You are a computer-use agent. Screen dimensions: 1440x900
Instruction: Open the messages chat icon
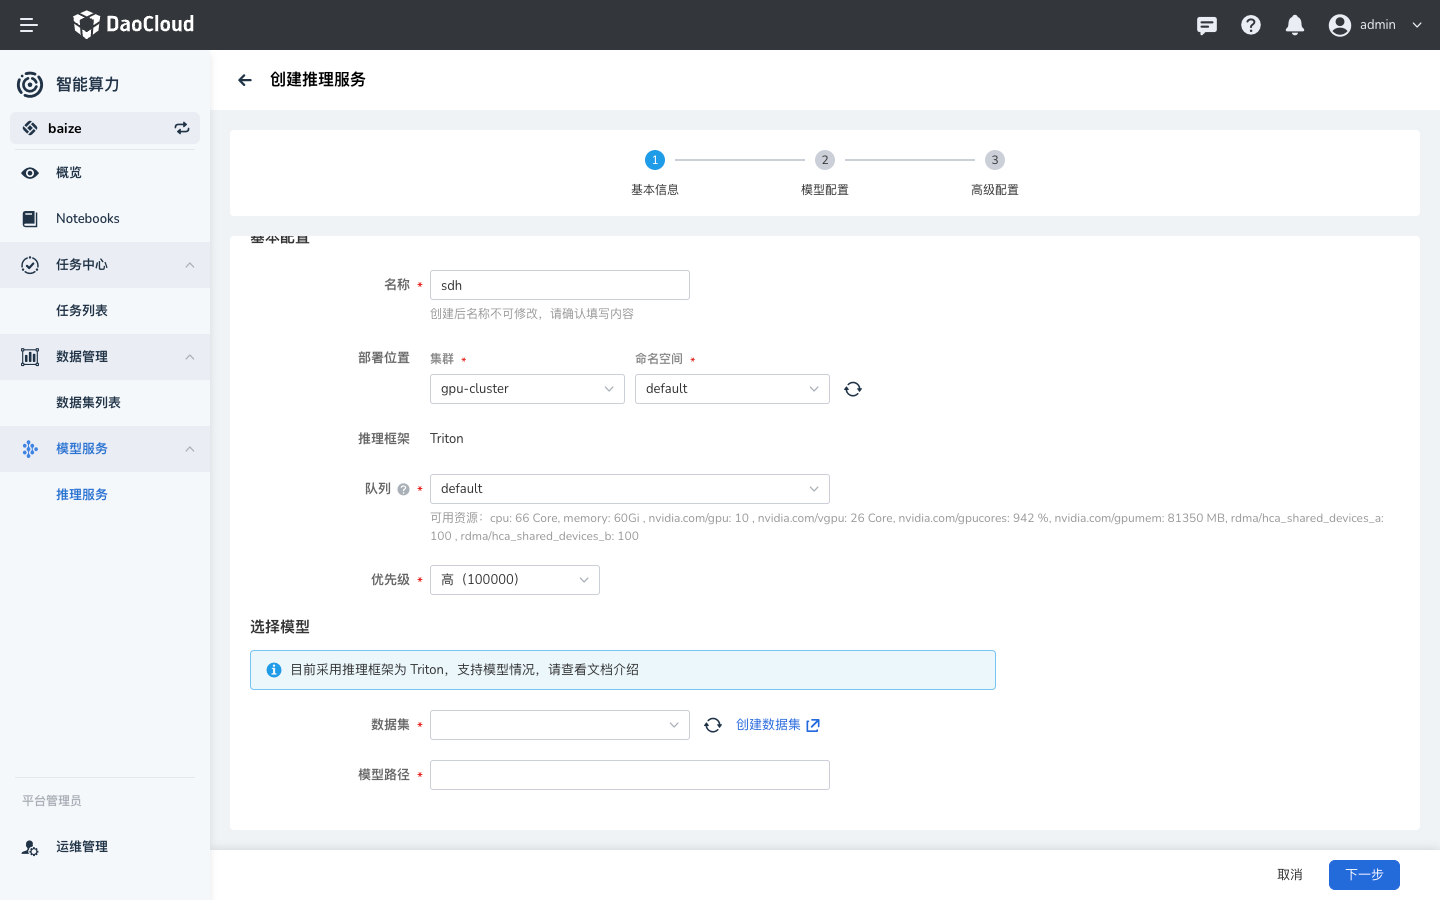point(1207,25)
